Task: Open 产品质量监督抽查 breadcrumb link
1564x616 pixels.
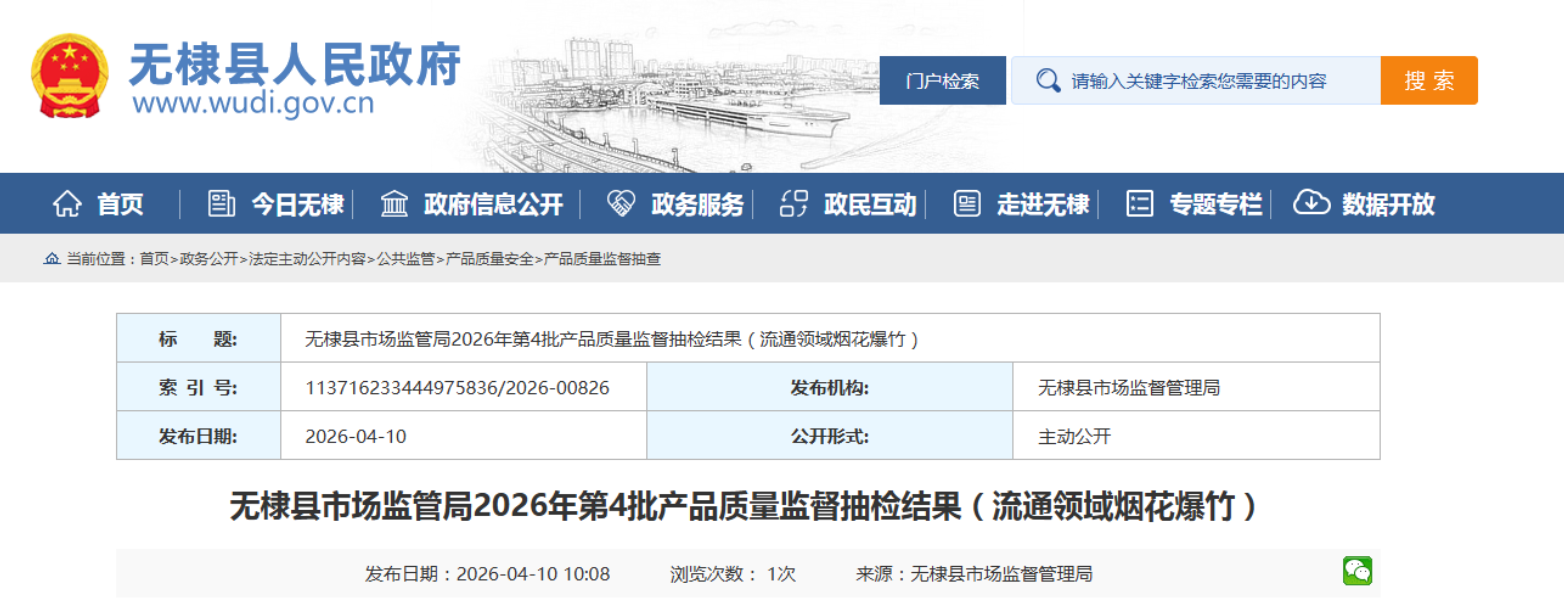Action: click(x=602, y=259)
